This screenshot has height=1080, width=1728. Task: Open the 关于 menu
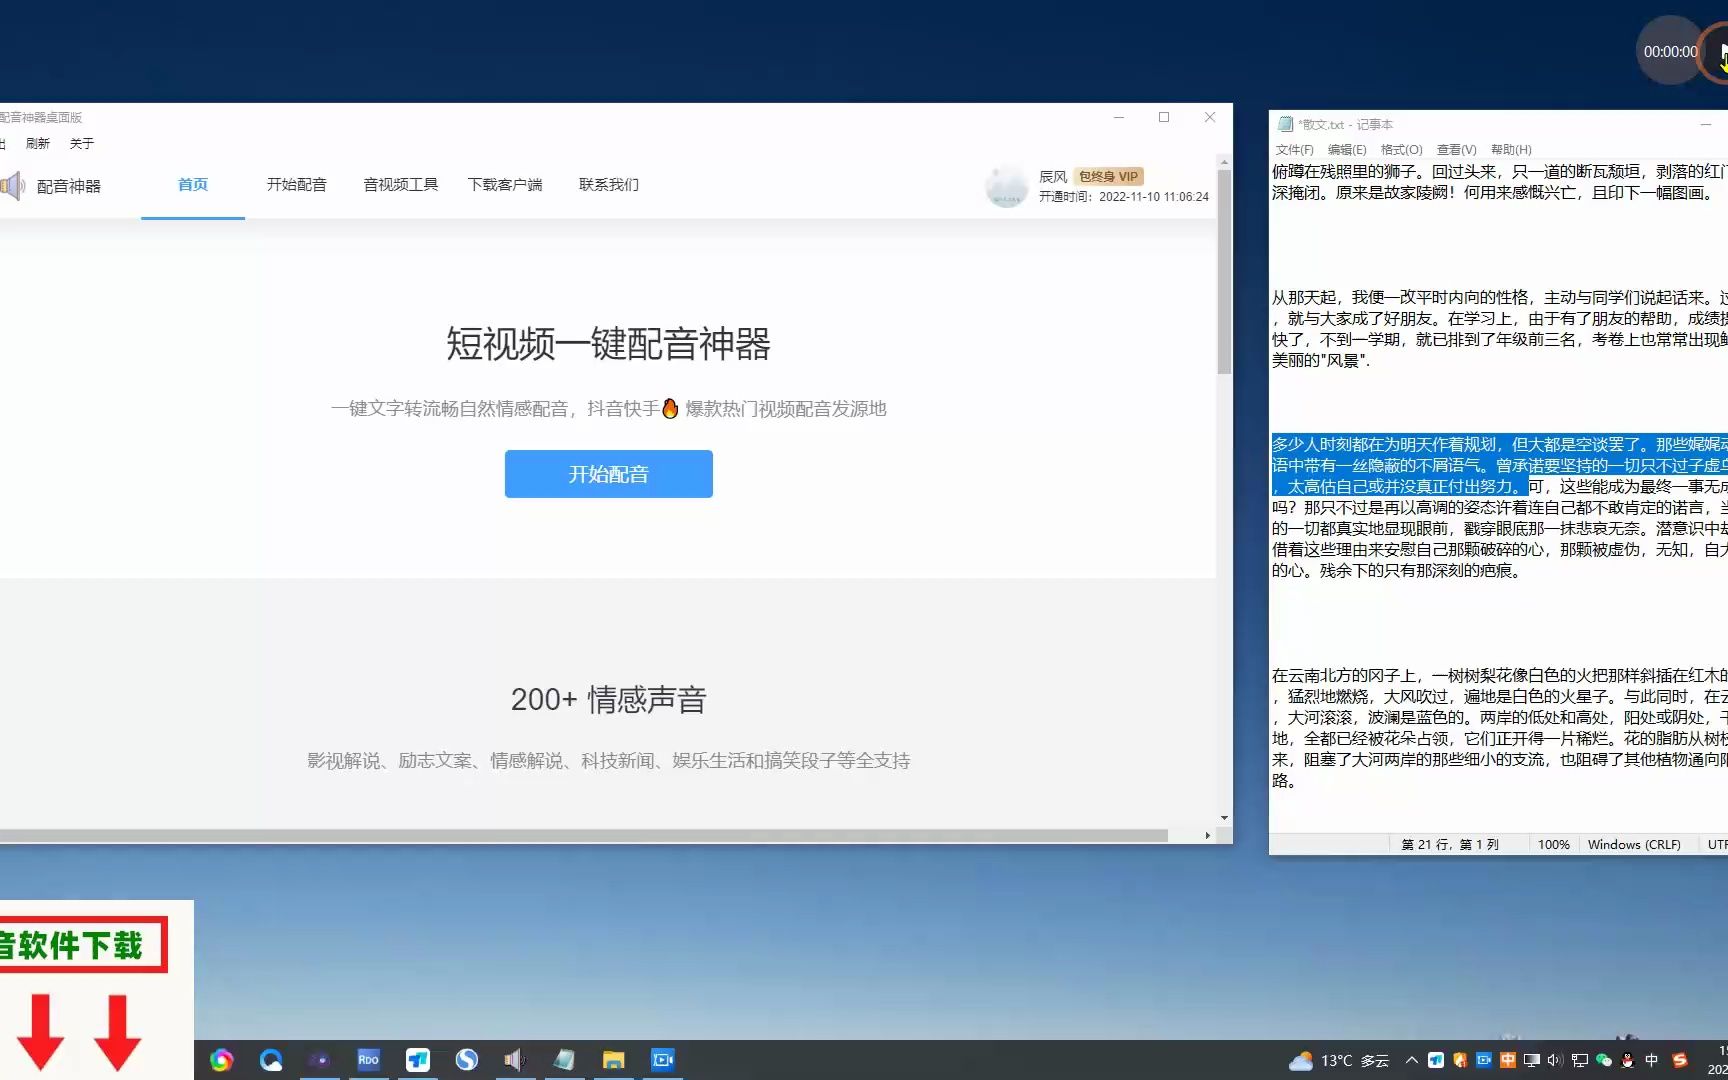pyautogui.click(x=82, y=144)
